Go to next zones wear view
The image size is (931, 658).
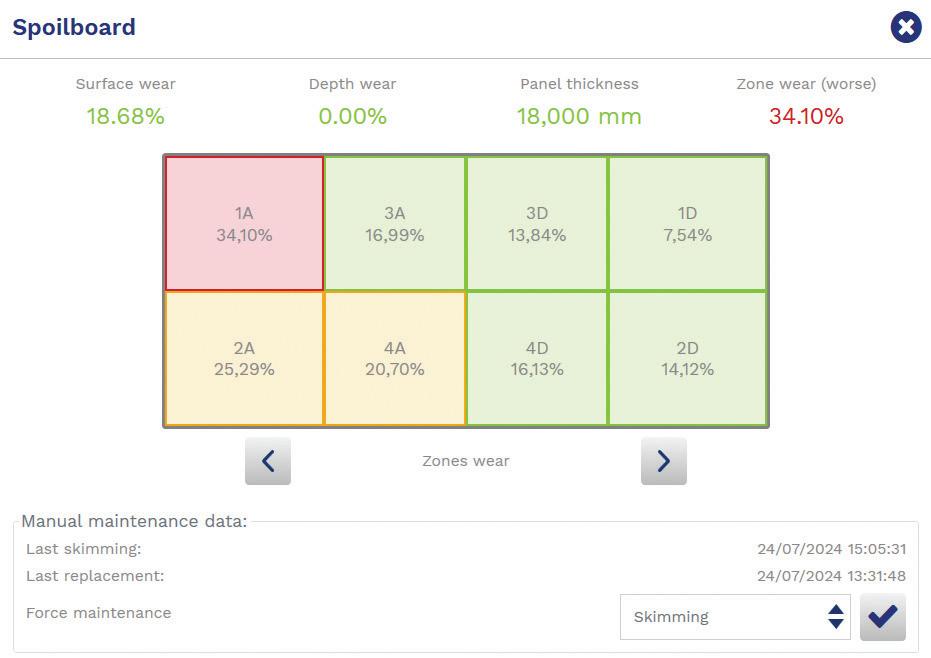663,461
